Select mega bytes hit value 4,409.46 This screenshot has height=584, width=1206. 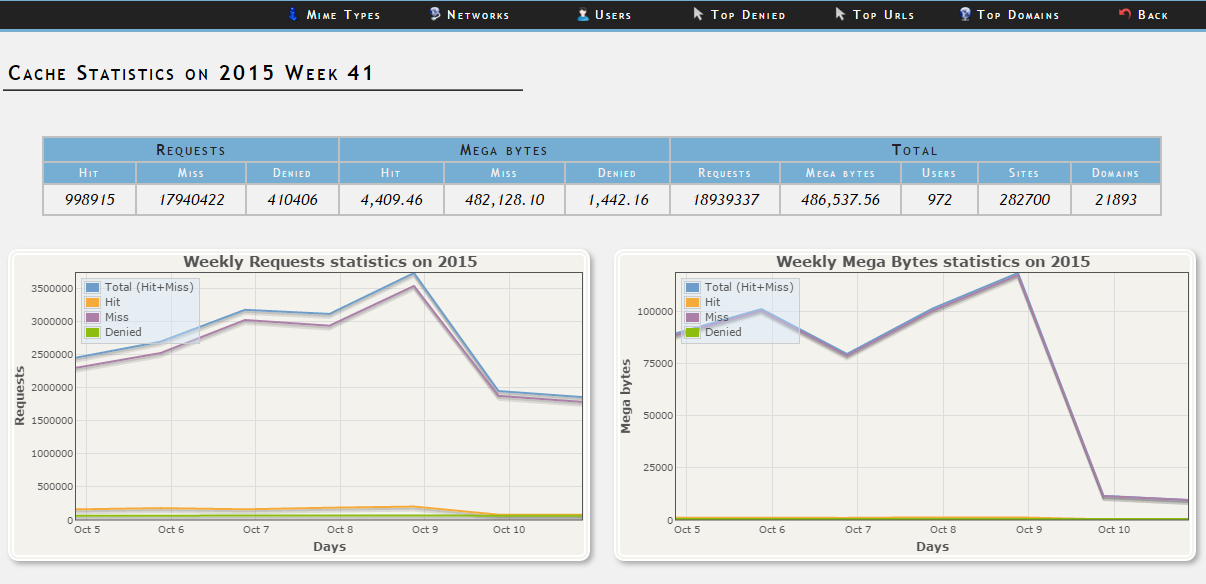(x=390, y=200)
